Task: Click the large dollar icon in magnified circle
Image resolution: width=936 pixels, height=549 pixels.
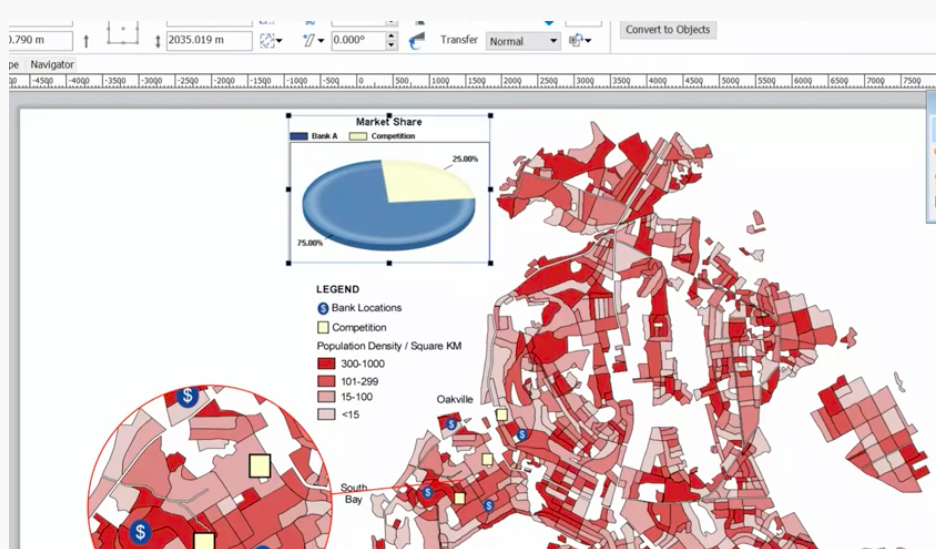Action: point(141,531)
